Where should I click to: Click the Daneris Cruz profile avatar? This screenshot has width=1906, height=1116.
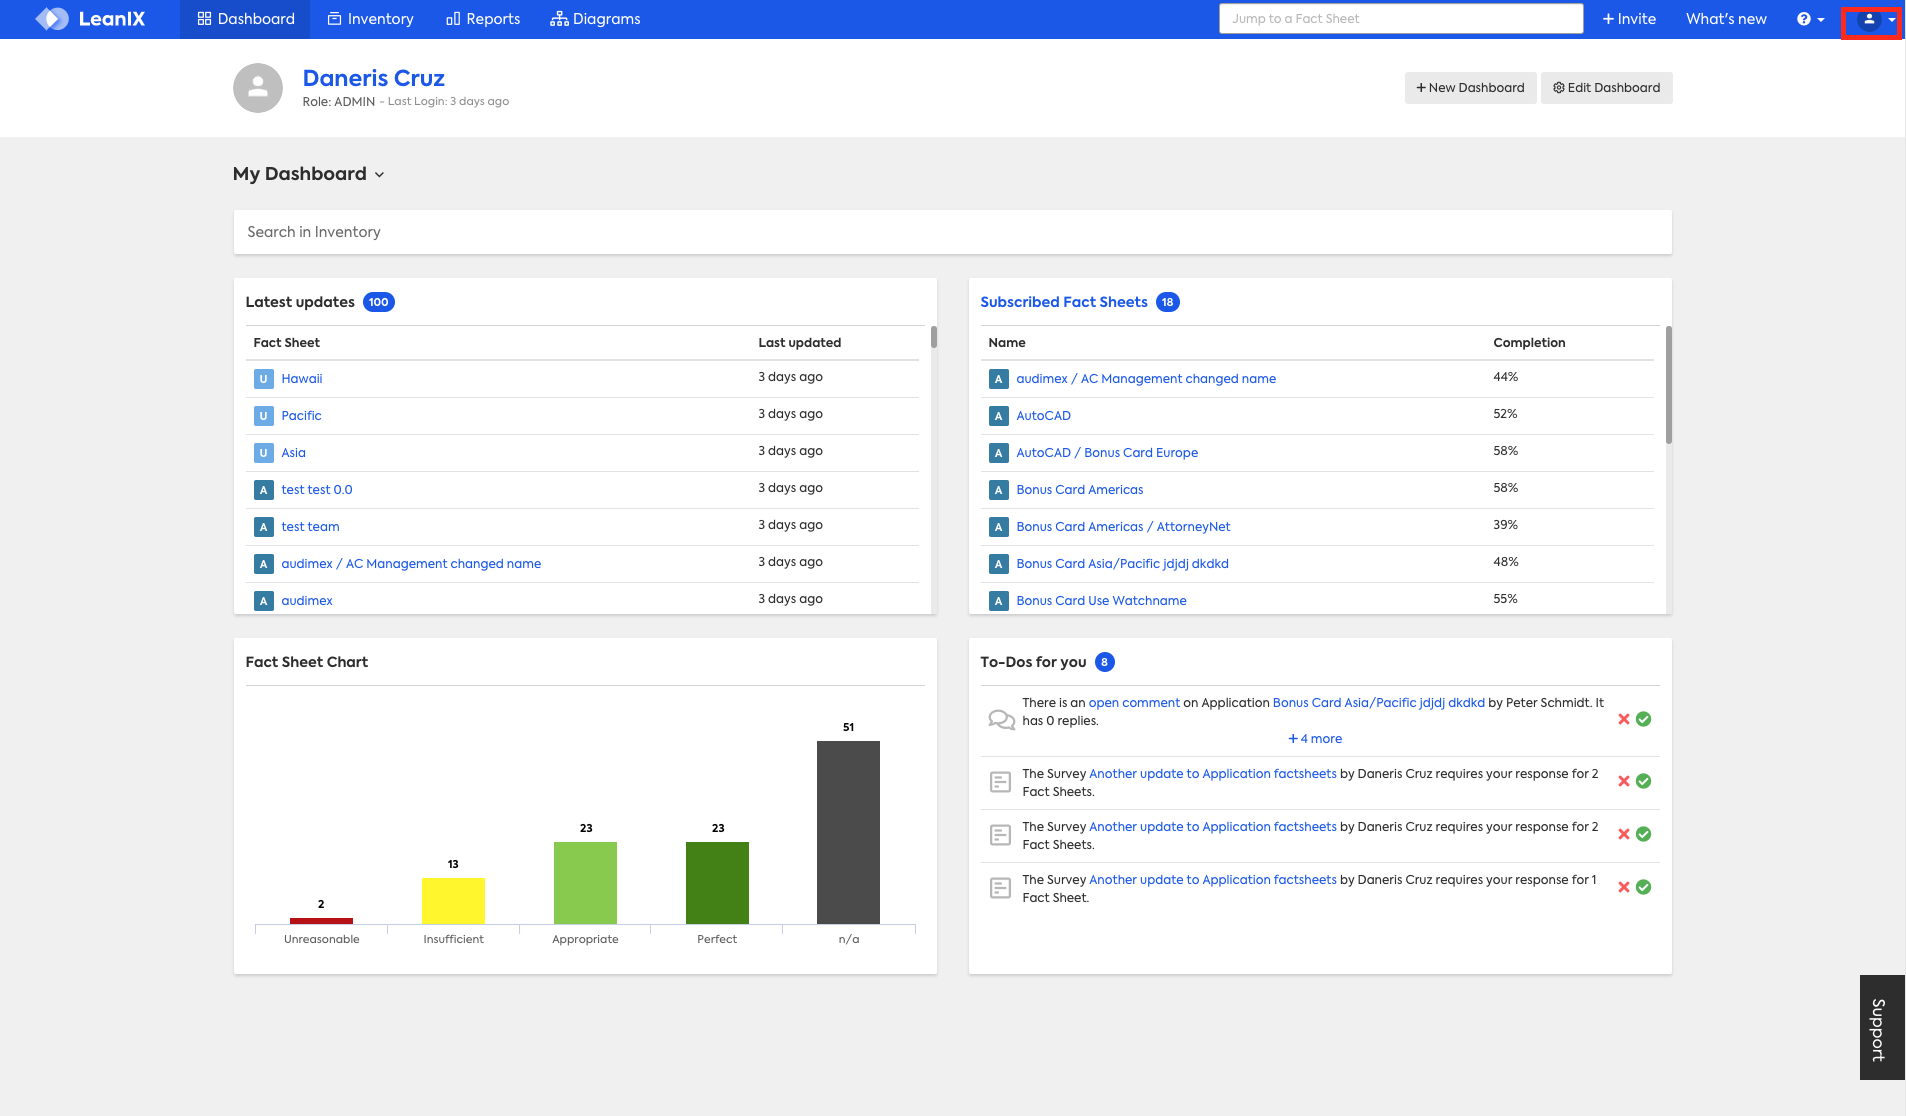tap(258, 88)
